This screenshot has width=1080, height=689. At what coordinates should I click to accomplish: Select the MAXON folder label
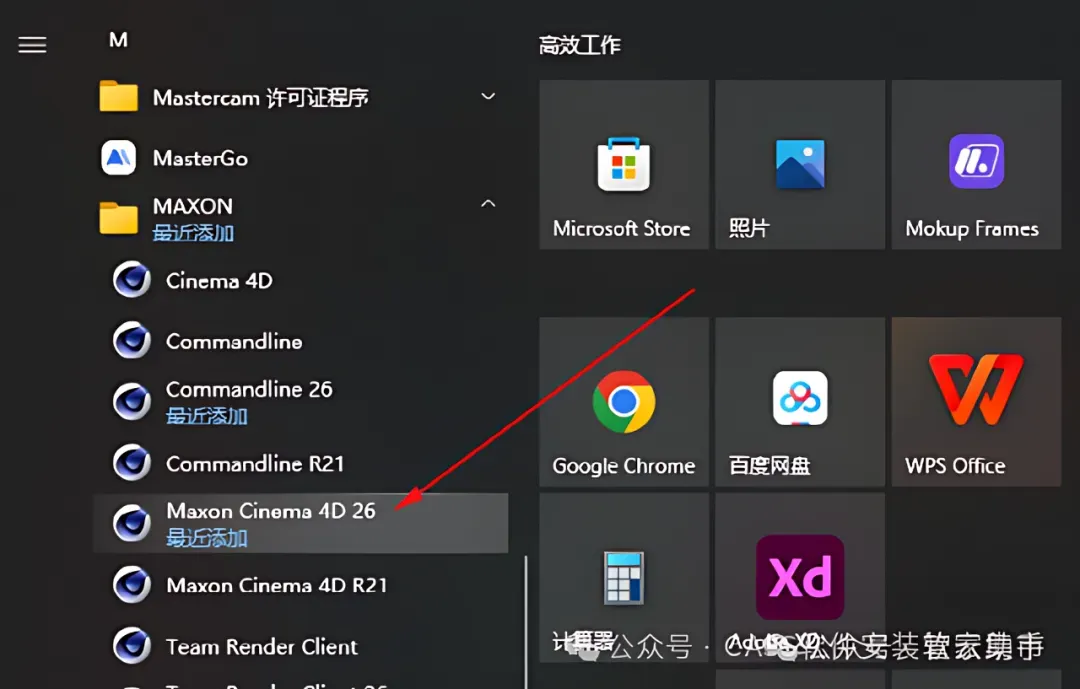(193, 206)
